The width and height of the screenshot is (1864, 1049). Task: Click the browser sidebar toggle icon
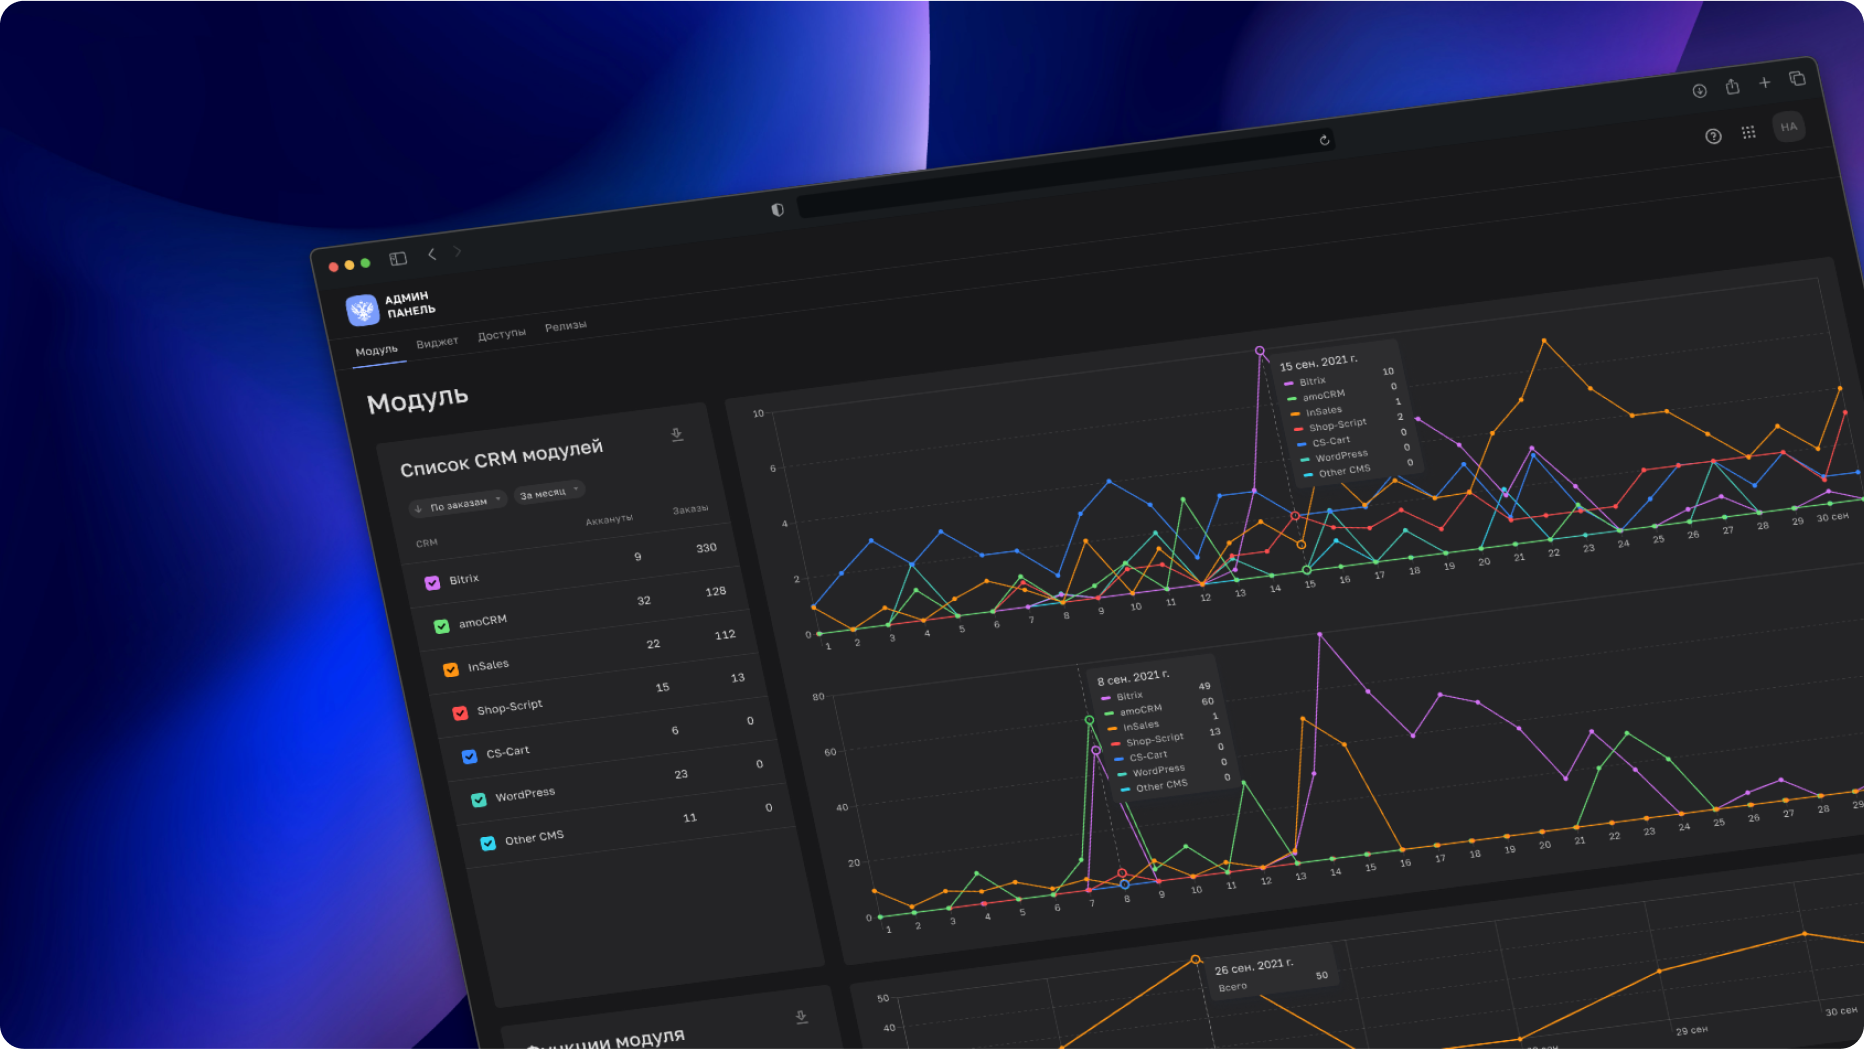point(398,259)
